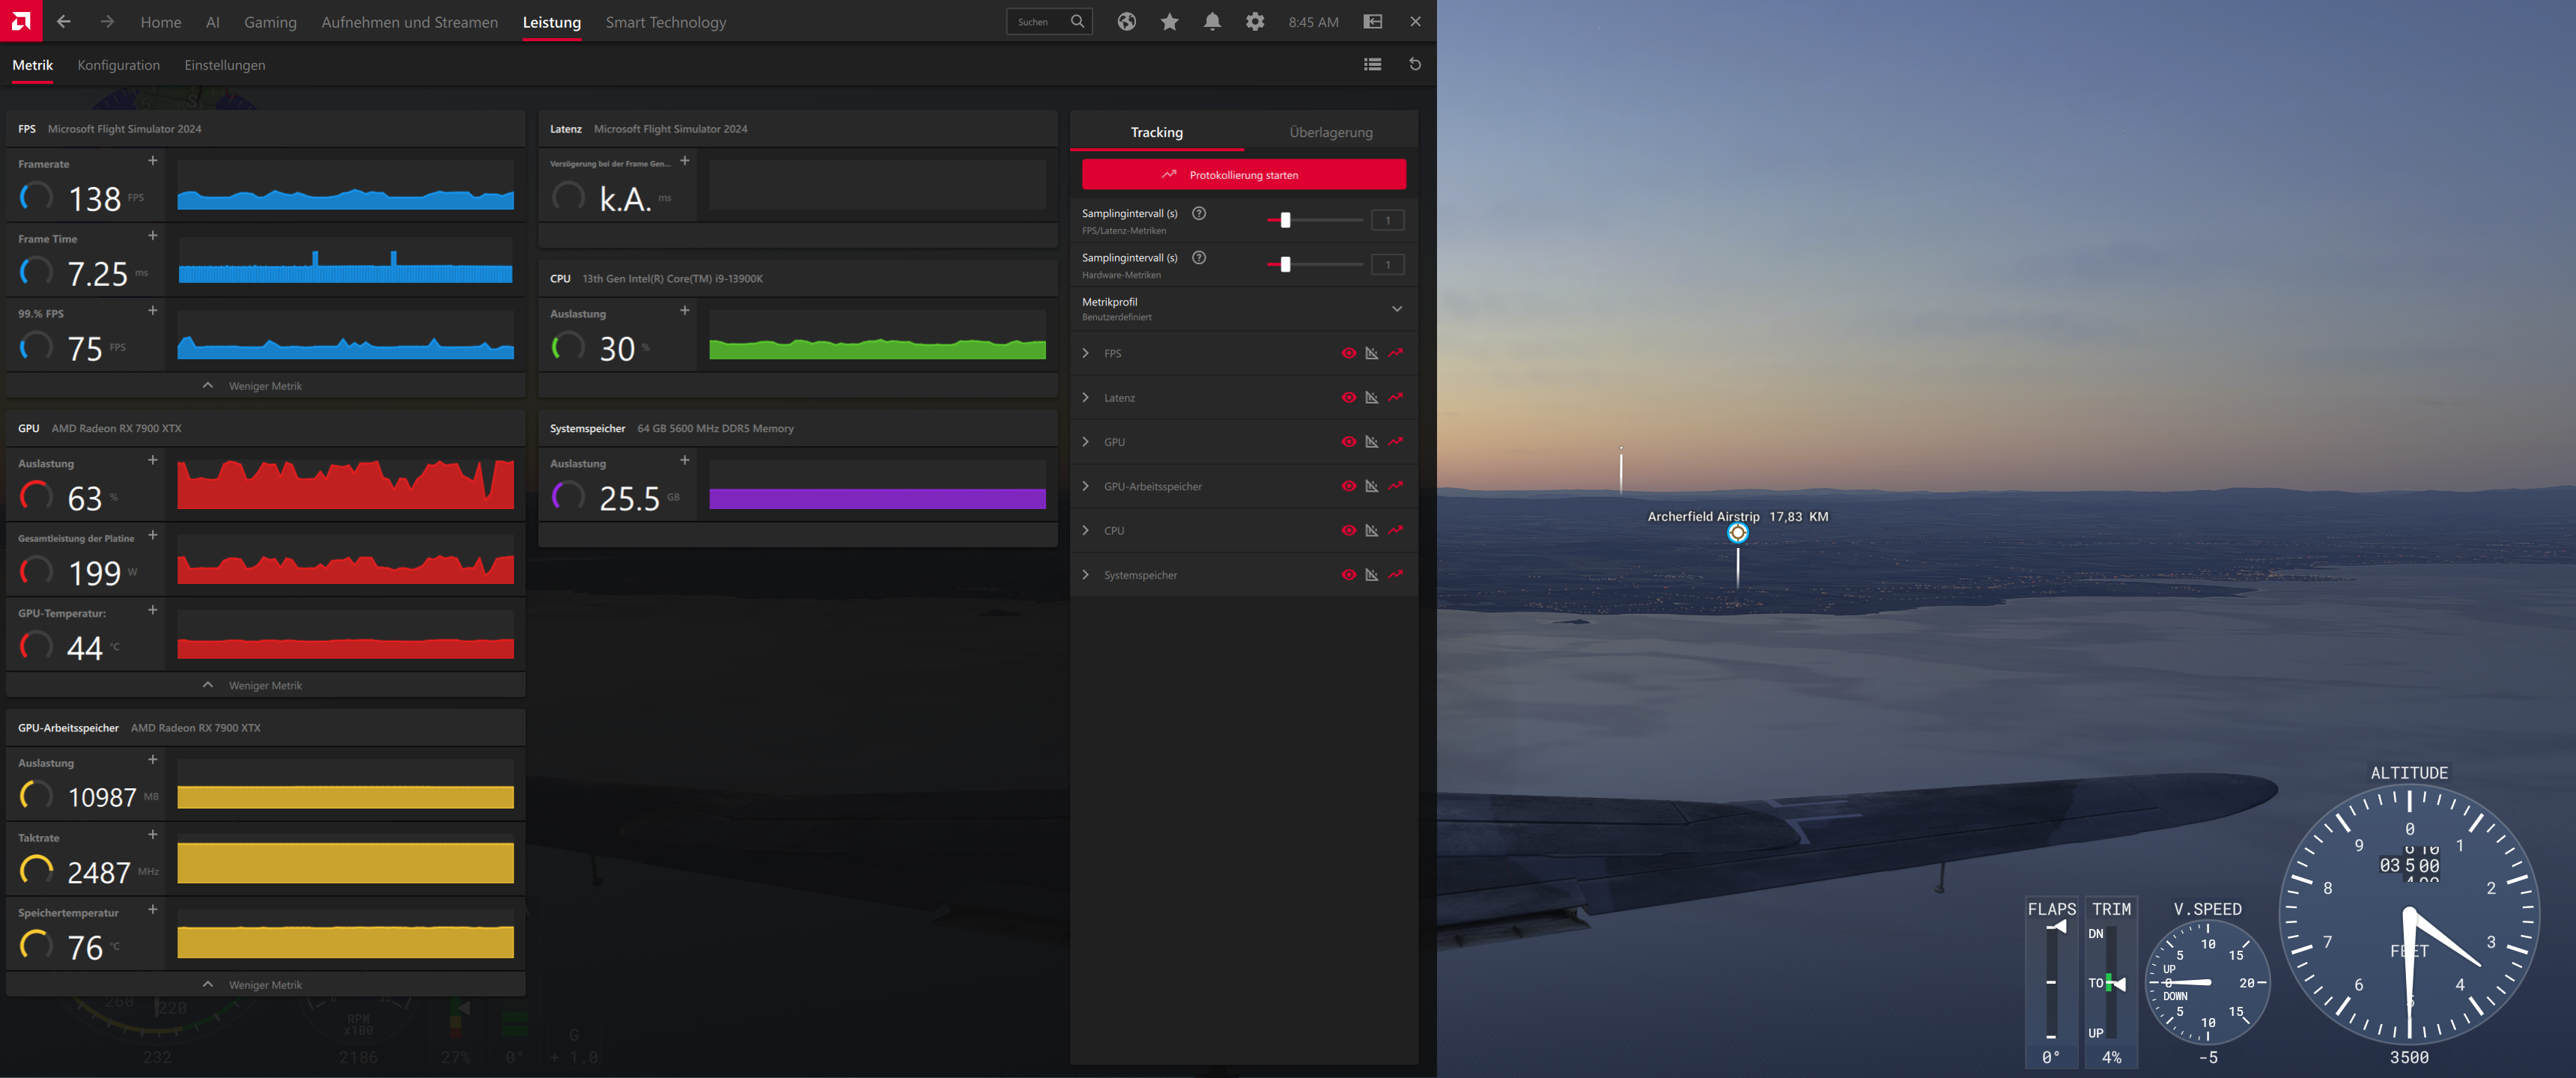Click Protokollierung starten button
Viewport: 2576px width, 1078px height.
click(x=1243, y=175)
